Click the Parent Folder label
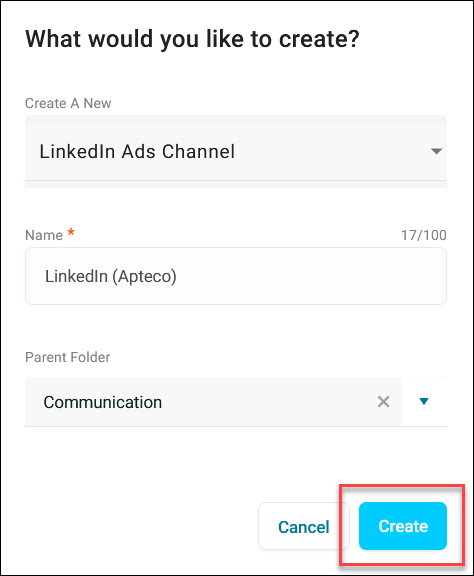 pyautogui.click(x=68, y=357)
